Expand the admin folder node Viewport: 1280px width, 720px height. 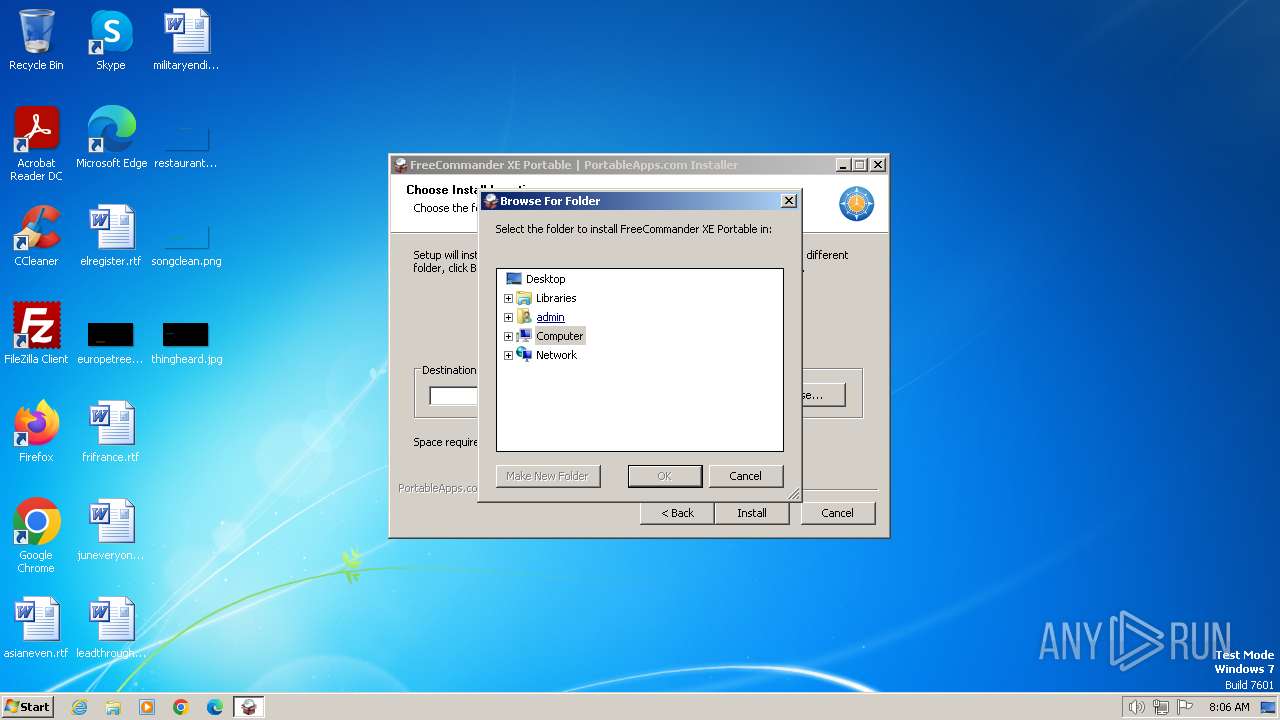click(x=508, y=317)
